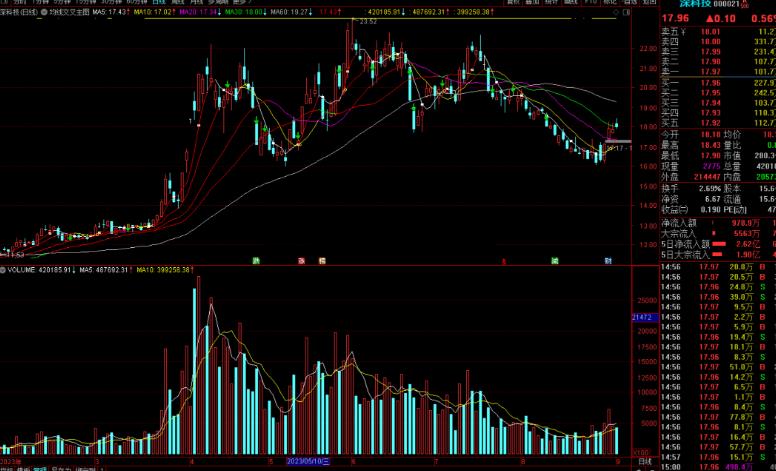
Task: Click the first green event marker below chart
Action: click(x=256, y=261)
